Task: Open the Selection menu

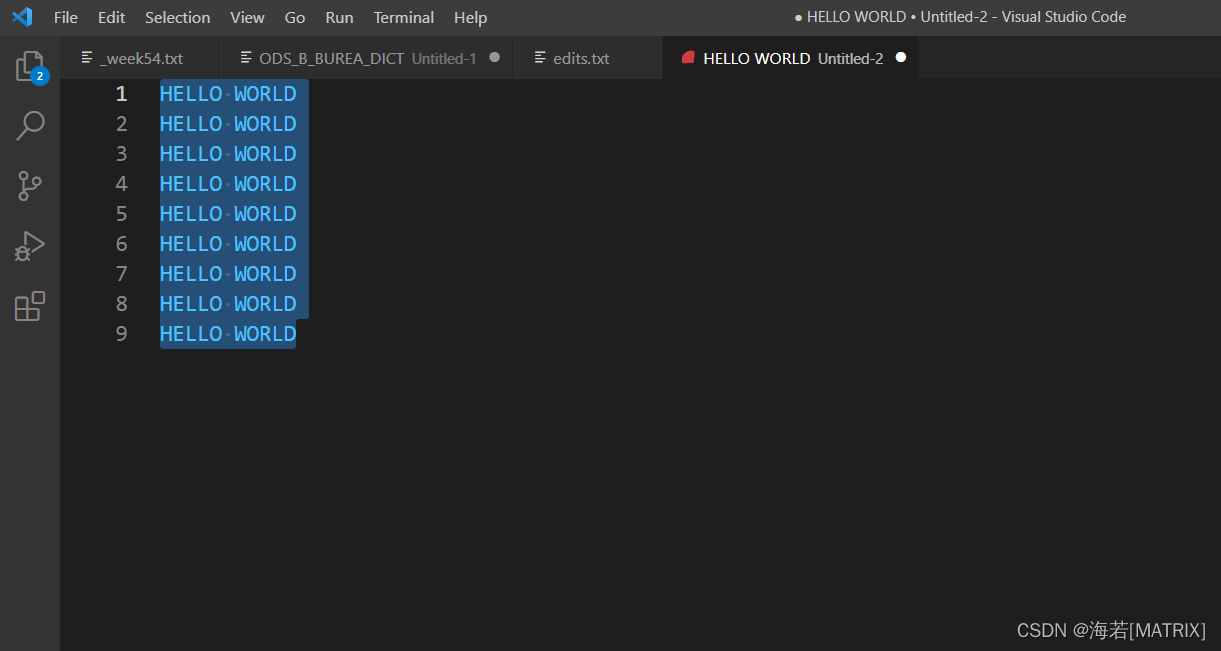Action: coord(177,17)
